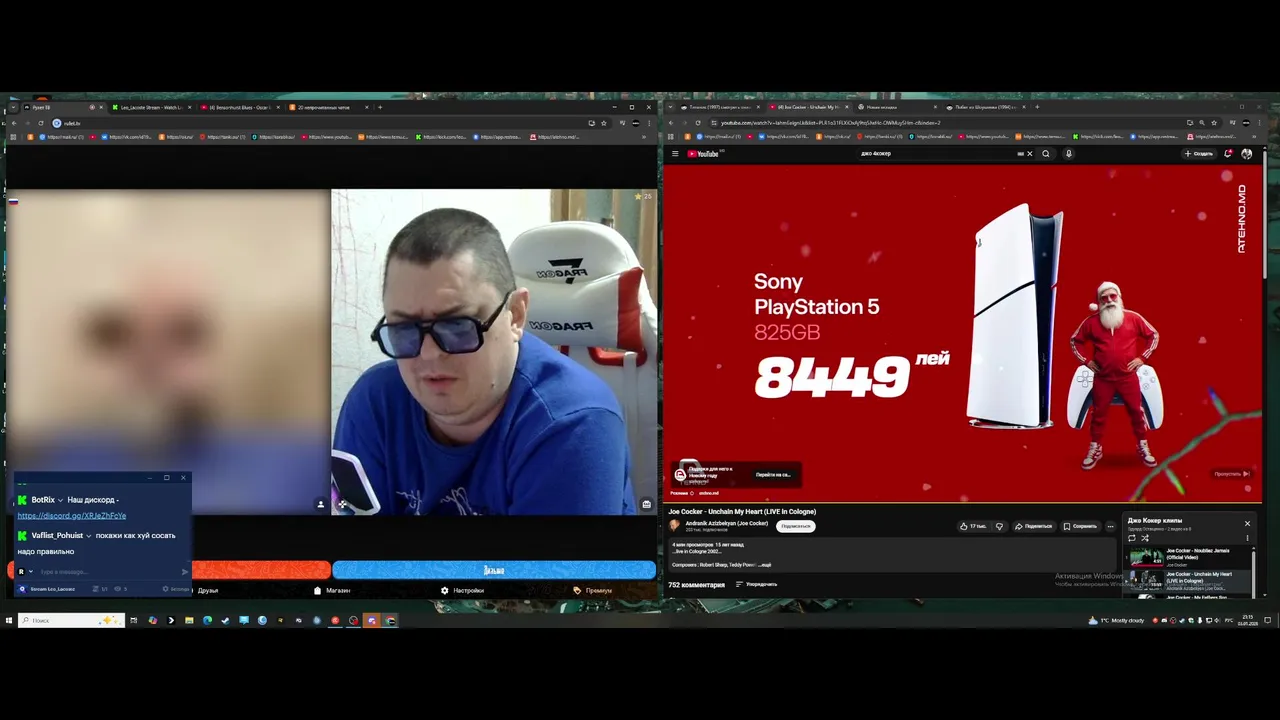Open Task View on the taskbar

coord(134,621)
